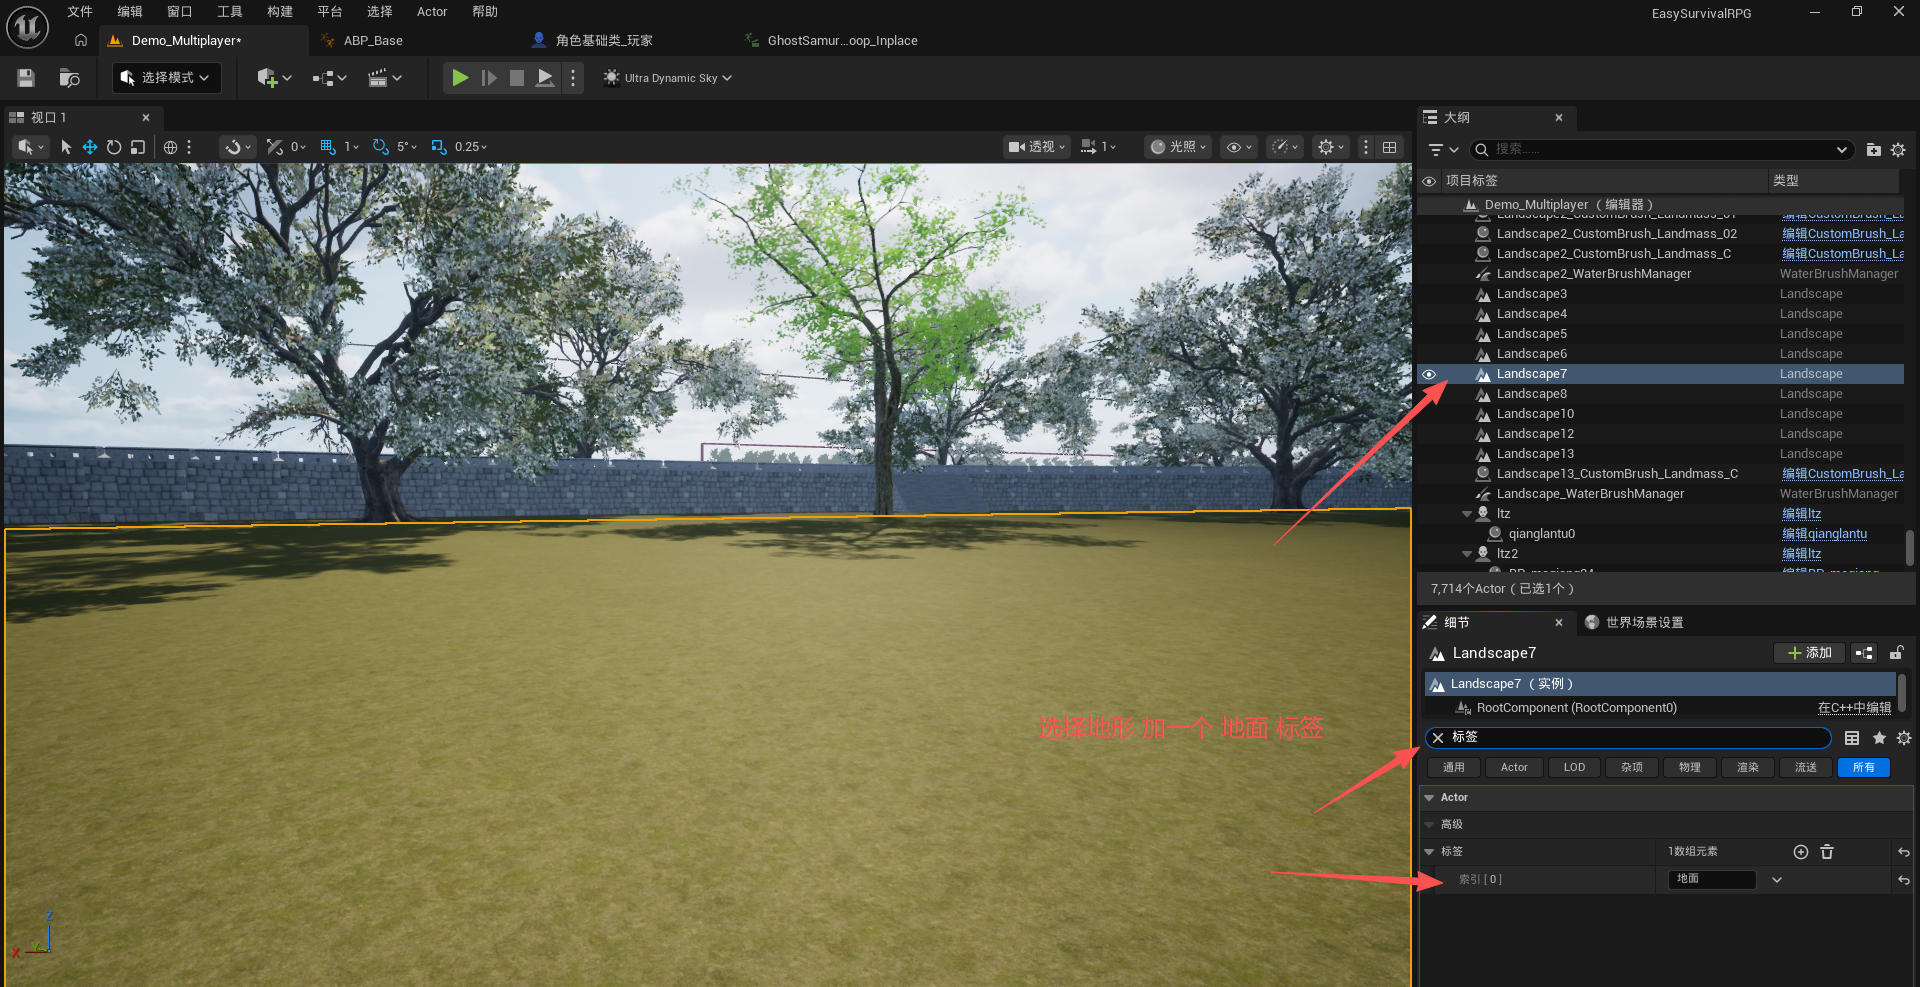
Task: Choose the Select objects arrow tool
Action: pos(66,147)
